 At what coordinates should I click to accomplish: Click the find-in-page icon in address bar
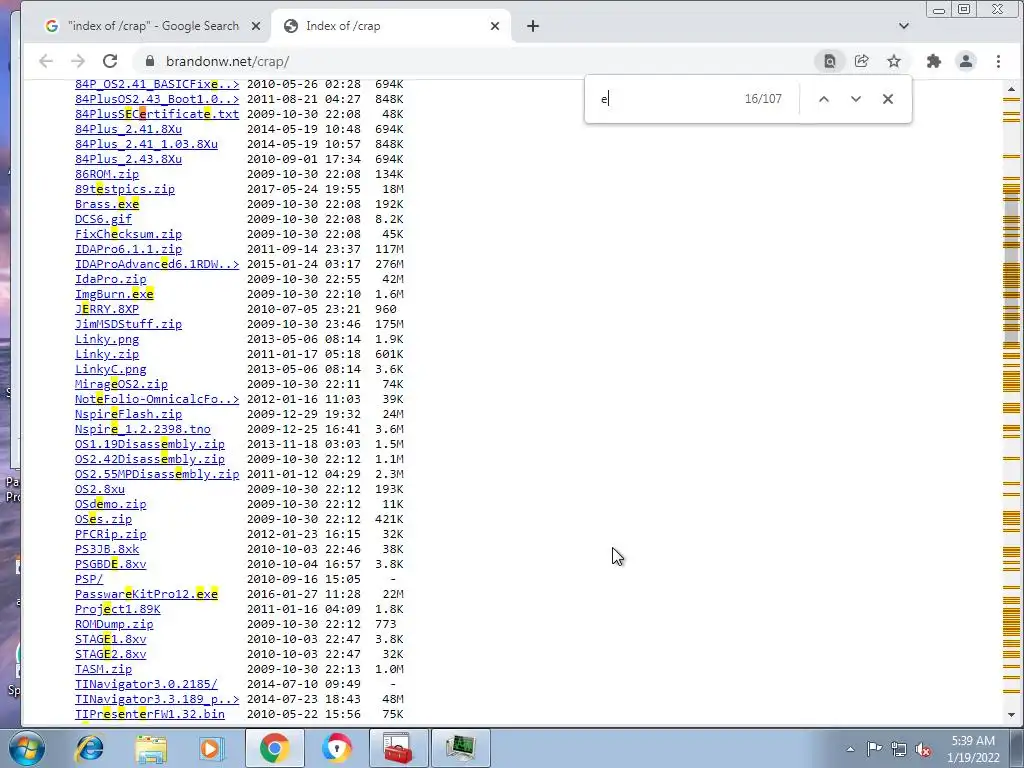[x=829, y=61]
